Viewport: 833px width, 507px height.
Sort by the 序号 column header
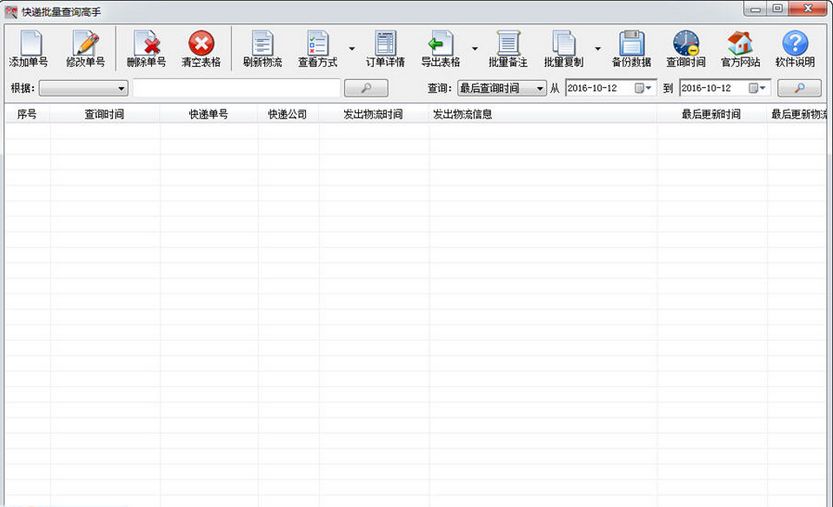pos(27,114)
